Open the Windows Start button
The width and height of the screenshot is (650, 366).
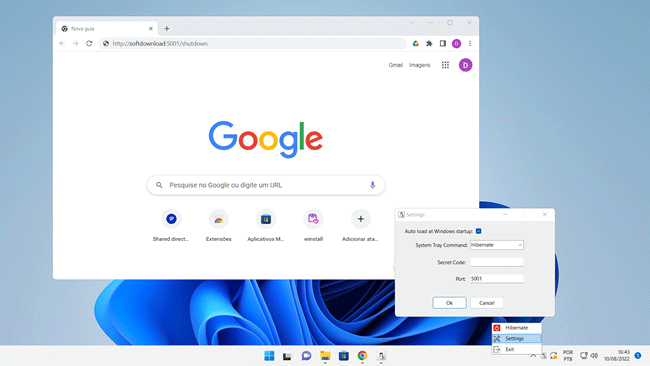pyautogui.click(x=269, y=356)
